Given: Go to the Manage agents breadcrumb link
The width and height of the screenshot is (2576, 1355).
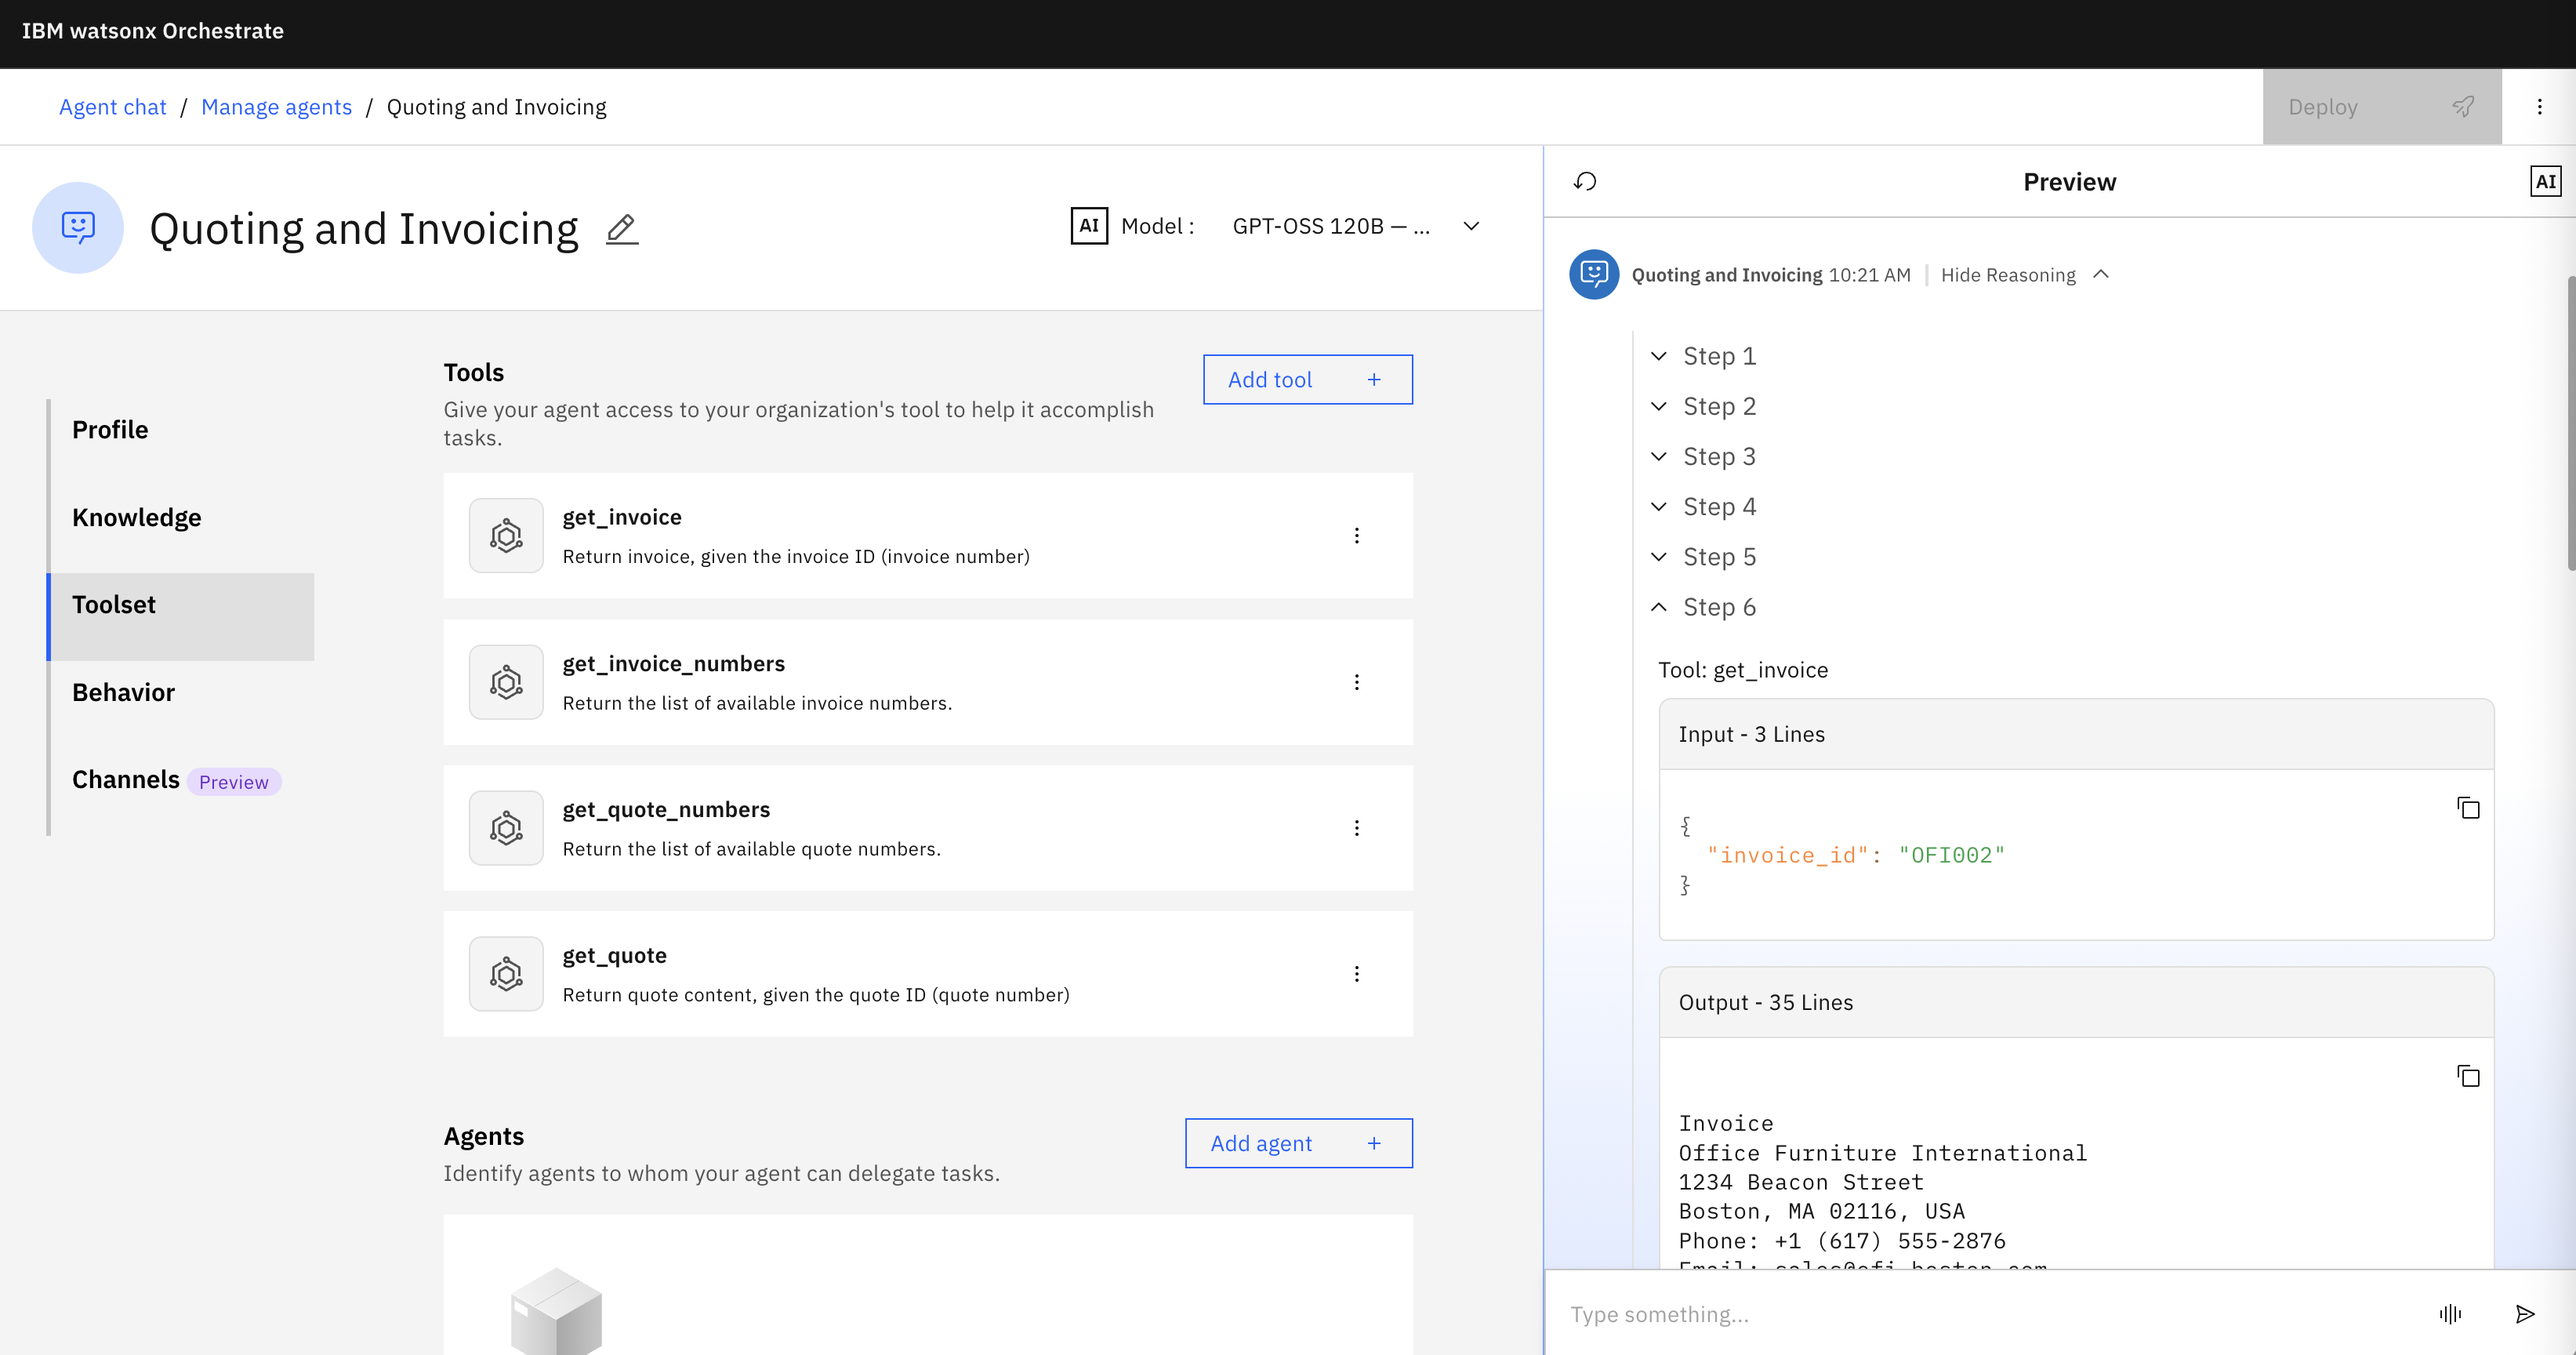Looking at the screenshot, I should (276, 107).
